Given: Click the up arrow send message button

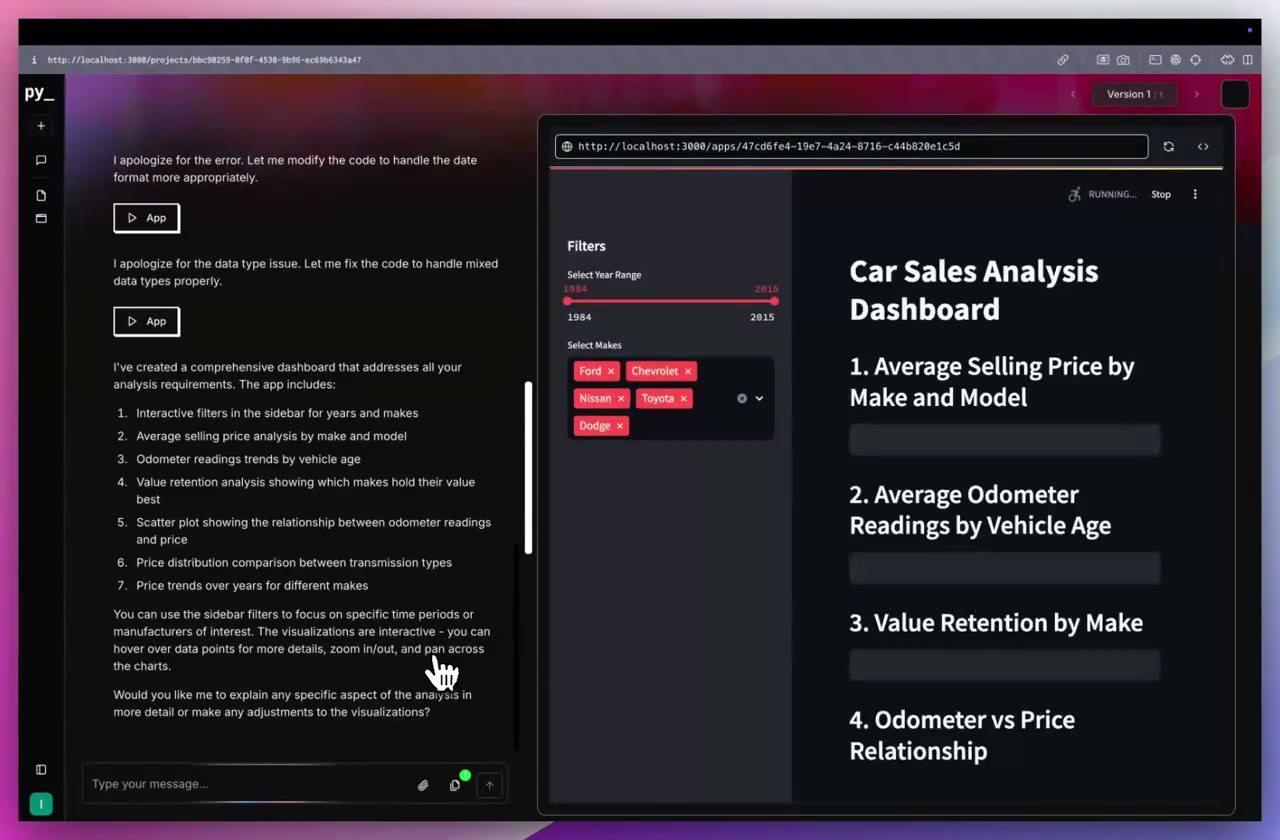Looking at the screenshot, I should point(489,785).
